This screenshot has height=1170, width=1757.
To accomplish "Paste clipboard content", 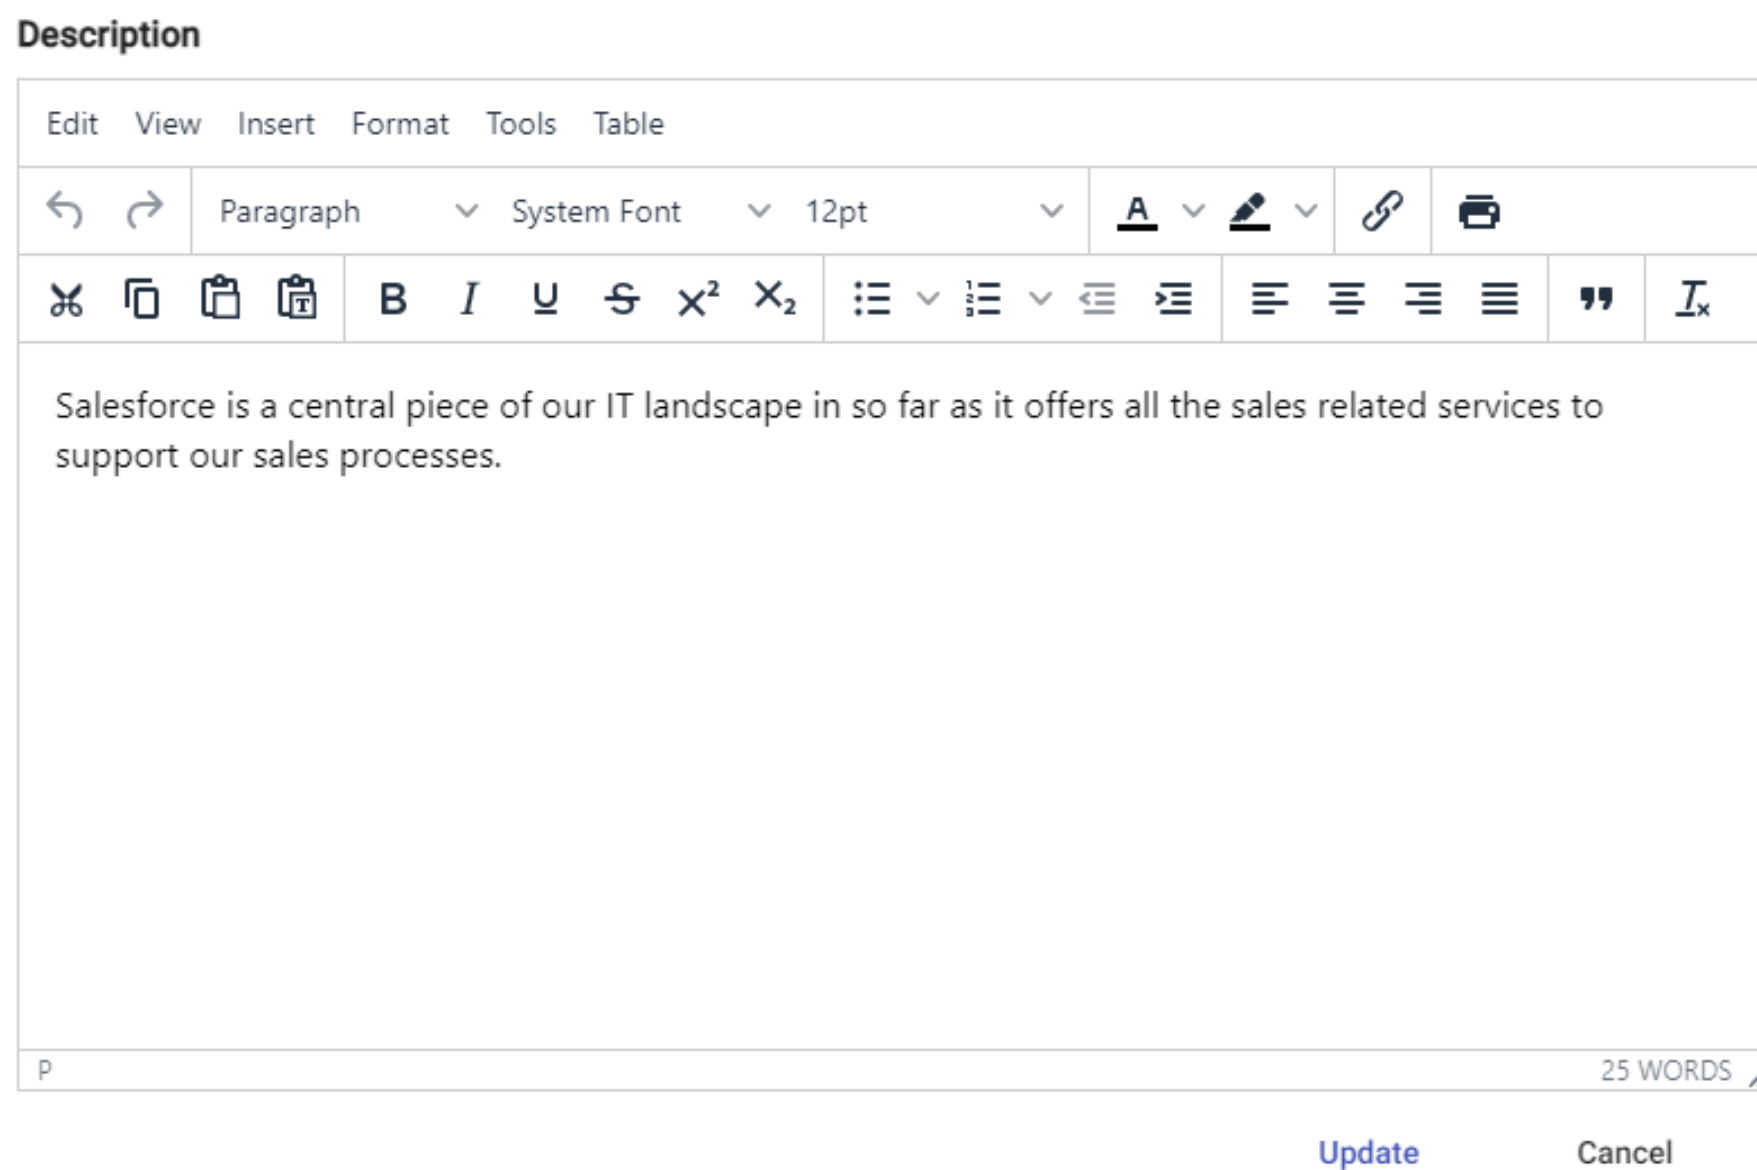I will click(220, 299).
